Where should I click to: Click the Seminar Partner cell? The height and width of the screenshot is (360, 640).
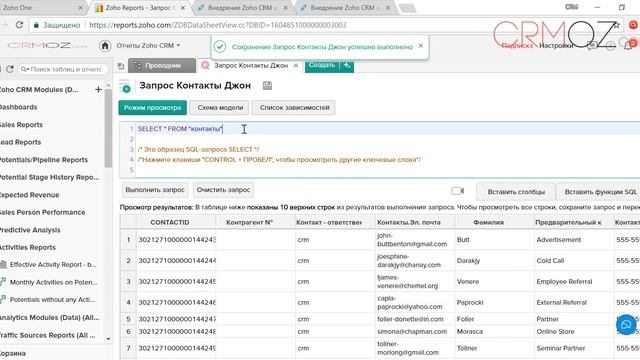pos(573,349)
